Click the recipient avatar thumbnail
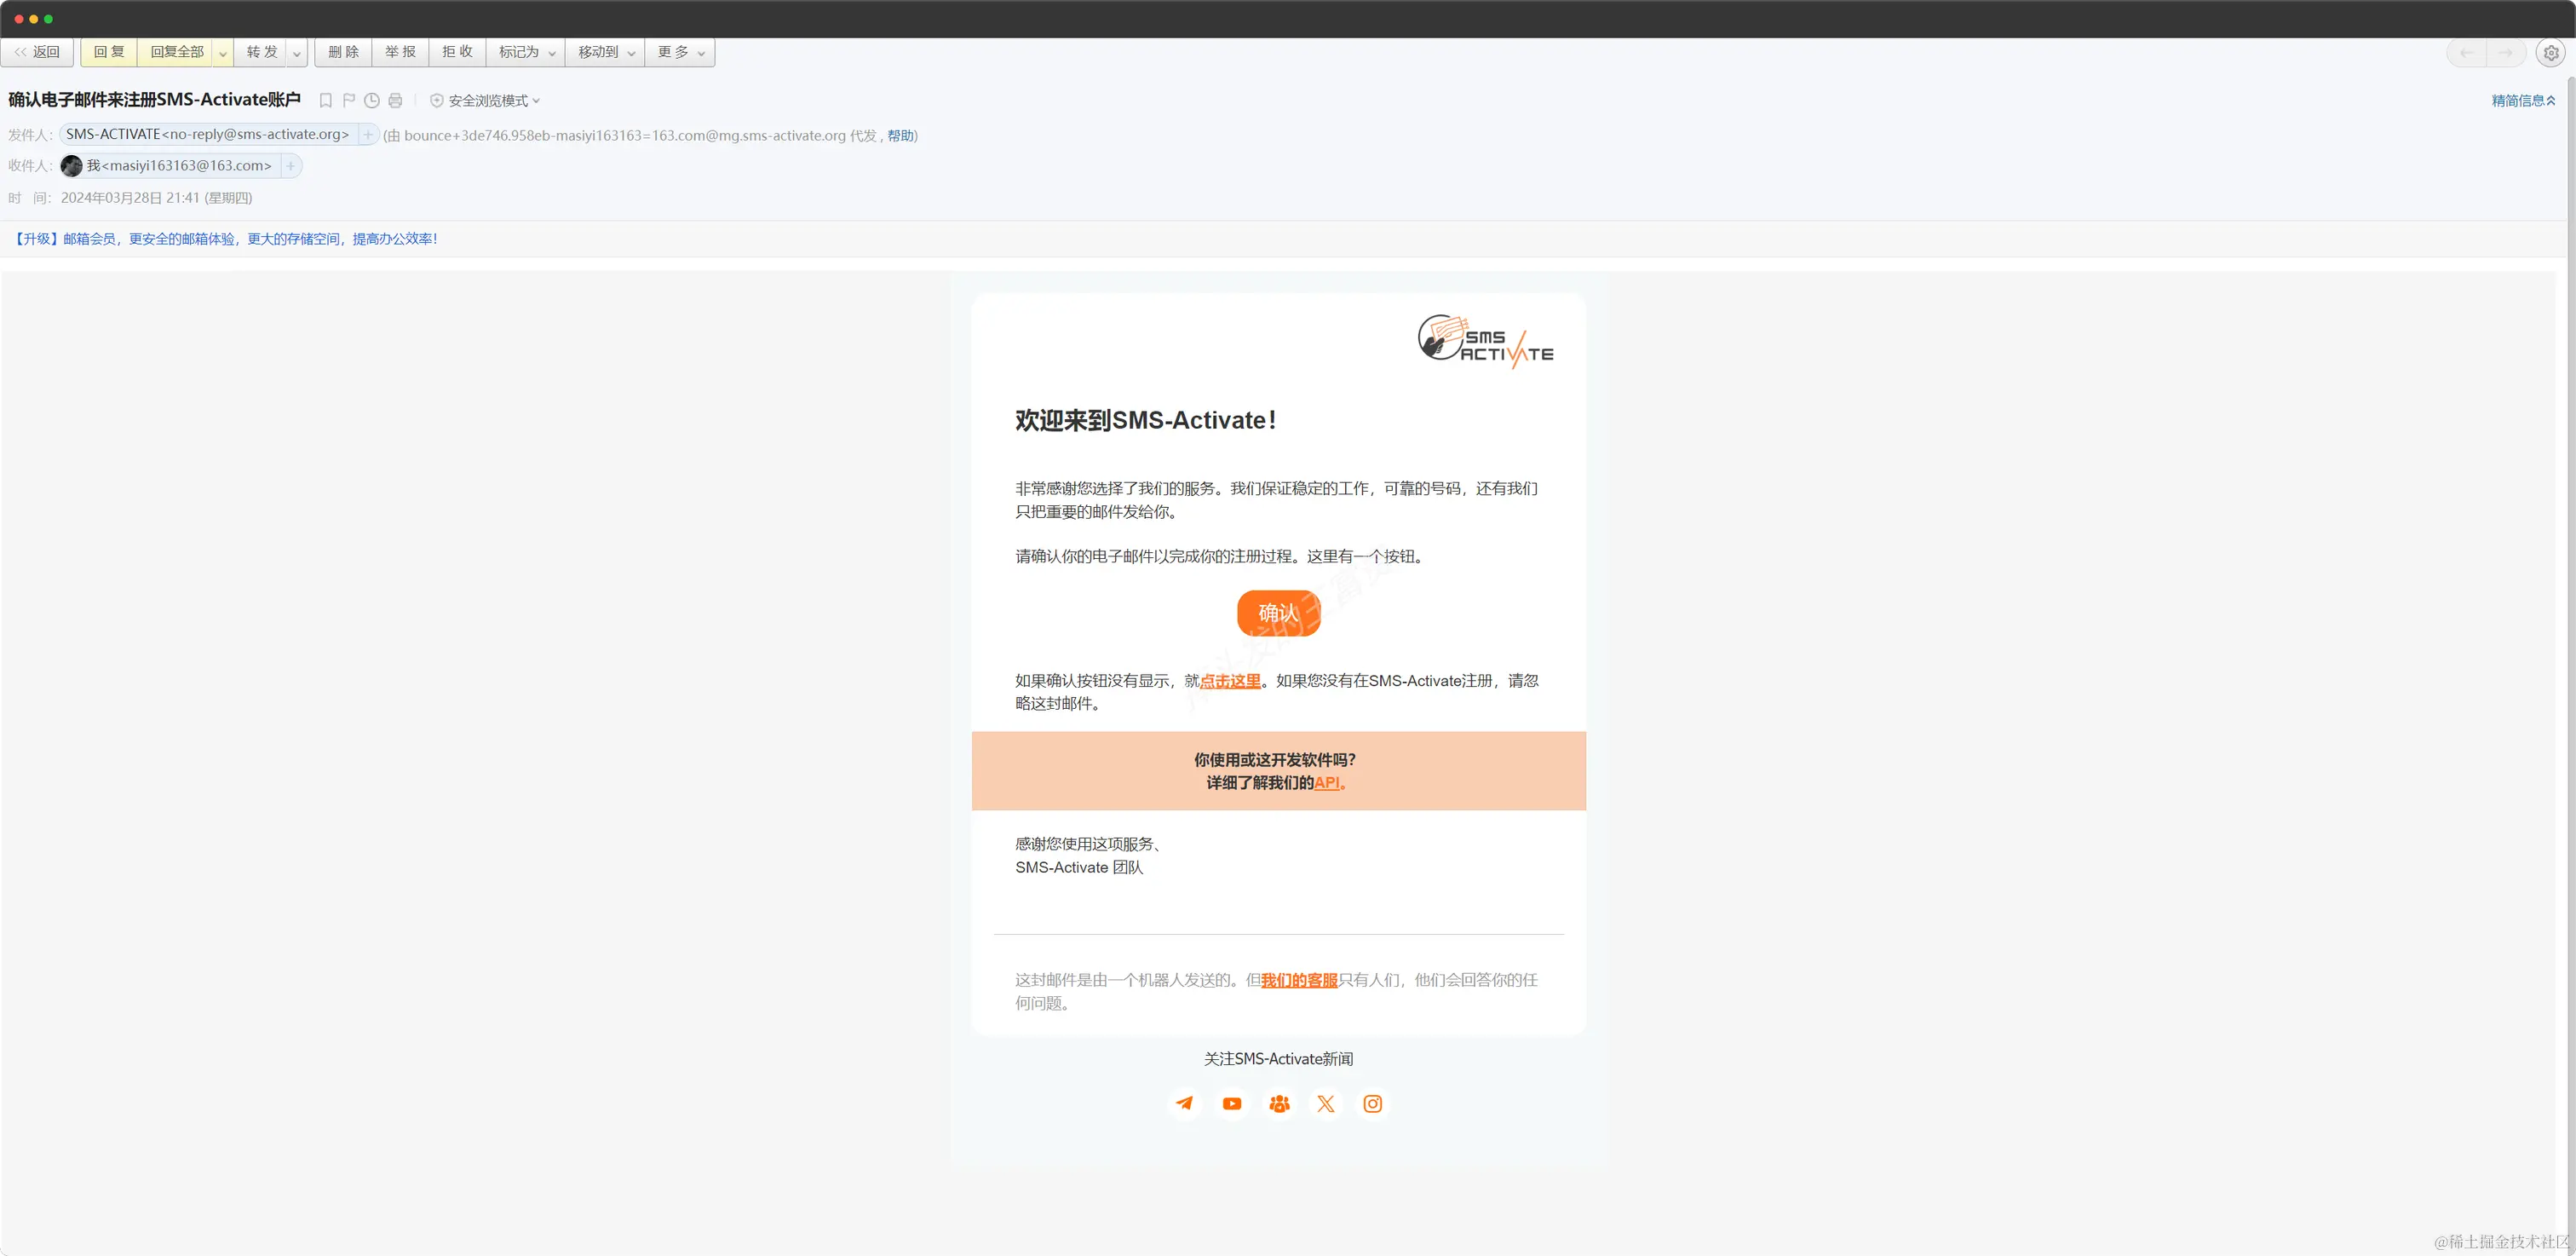This screenshot has width=2576, height=1256. (x=72, y=166)
